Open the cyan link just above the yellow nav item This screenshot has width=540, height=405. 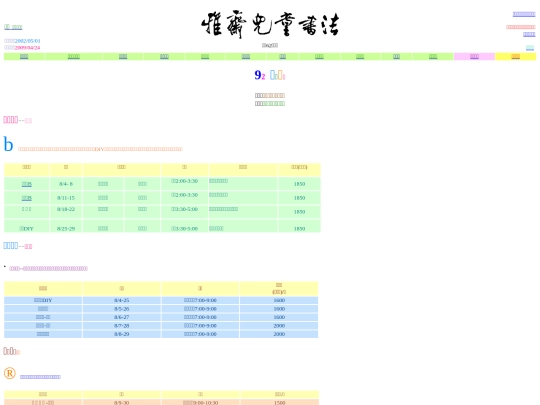click(530, 48)
